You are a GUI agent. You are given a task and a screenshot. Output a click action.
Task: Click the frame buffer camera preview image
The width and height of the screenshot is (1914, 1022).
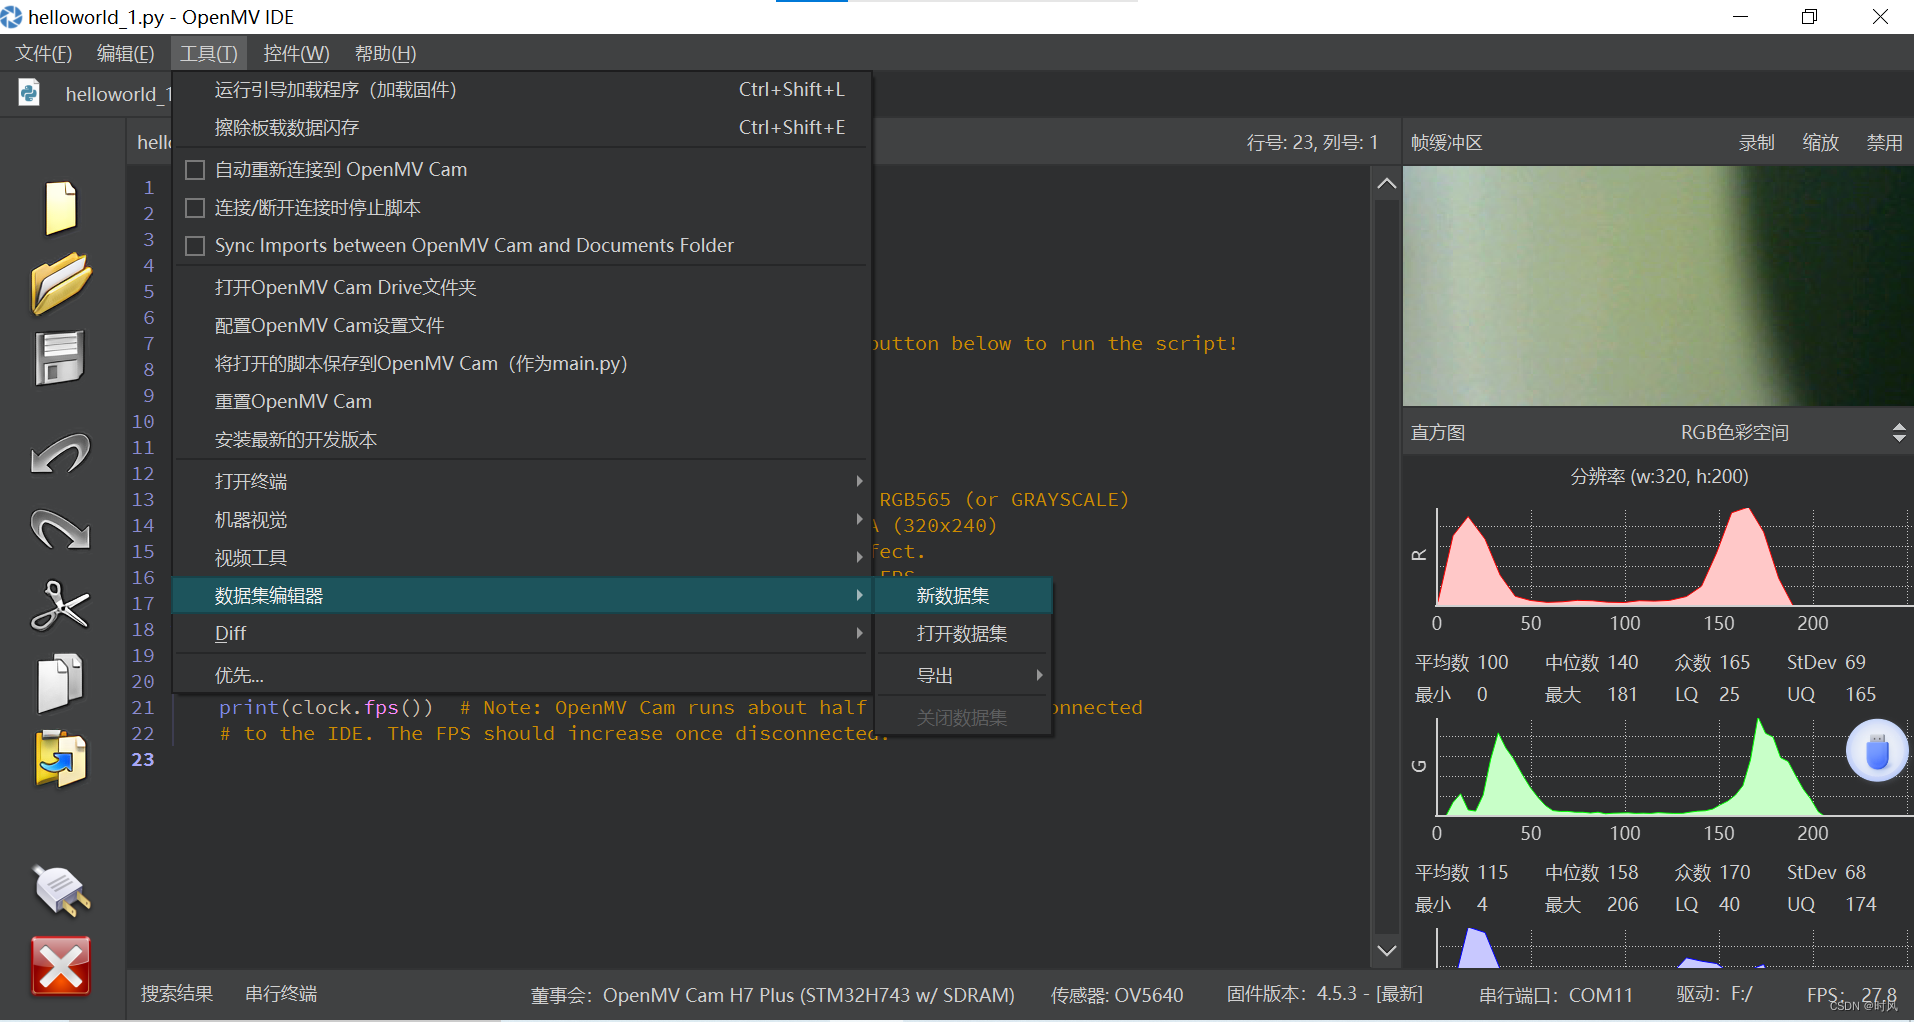pos(1658,286)
